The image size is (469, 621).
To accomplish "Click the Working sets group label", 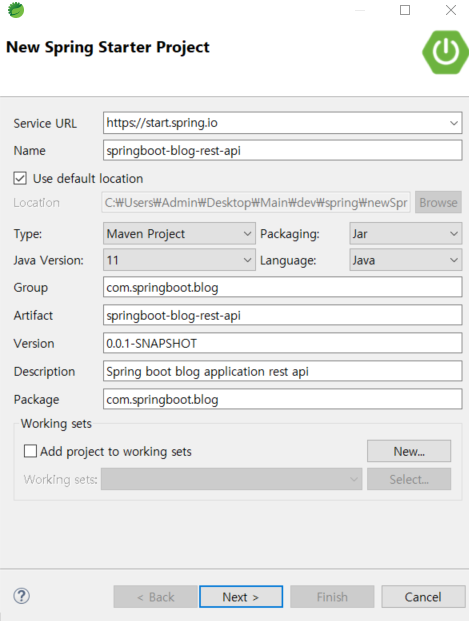I will point(56,423).
